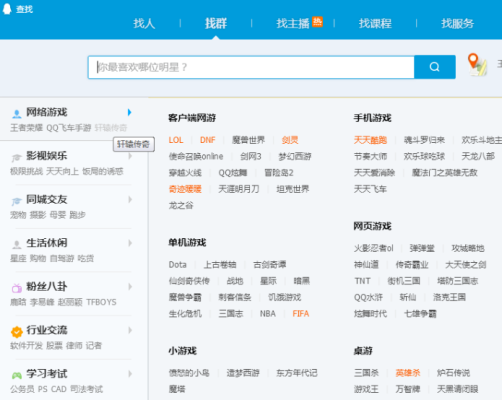Click the 公务员 keyword
This screenshot has width=502, height=400.
click(22, 389)
